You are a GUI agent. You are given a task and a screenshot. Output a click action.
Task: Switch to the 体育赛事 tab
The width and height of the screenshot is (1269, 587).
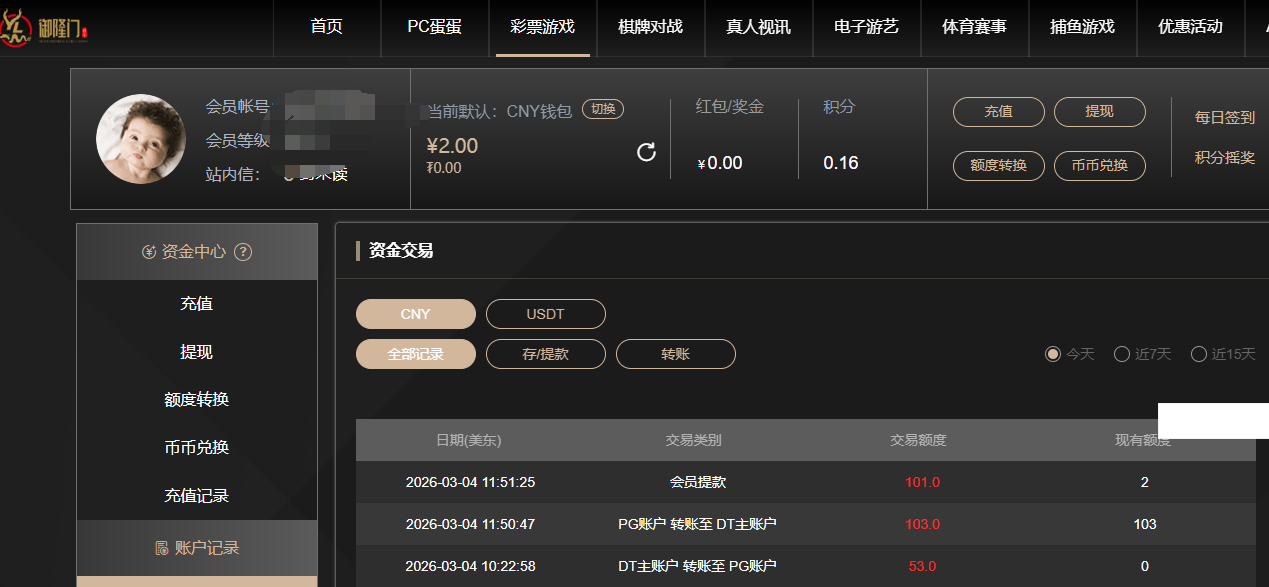(x=975, y=28)
